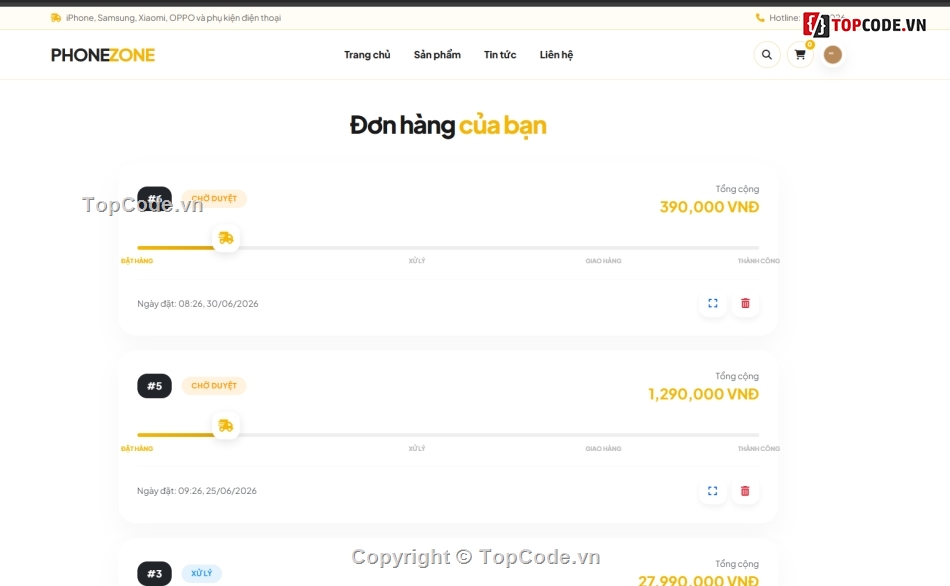Image resolution: width=950 pixels, height=586 pixels.
Task: Click the delivery truck icon in top banner
Action: coord(56,18)
